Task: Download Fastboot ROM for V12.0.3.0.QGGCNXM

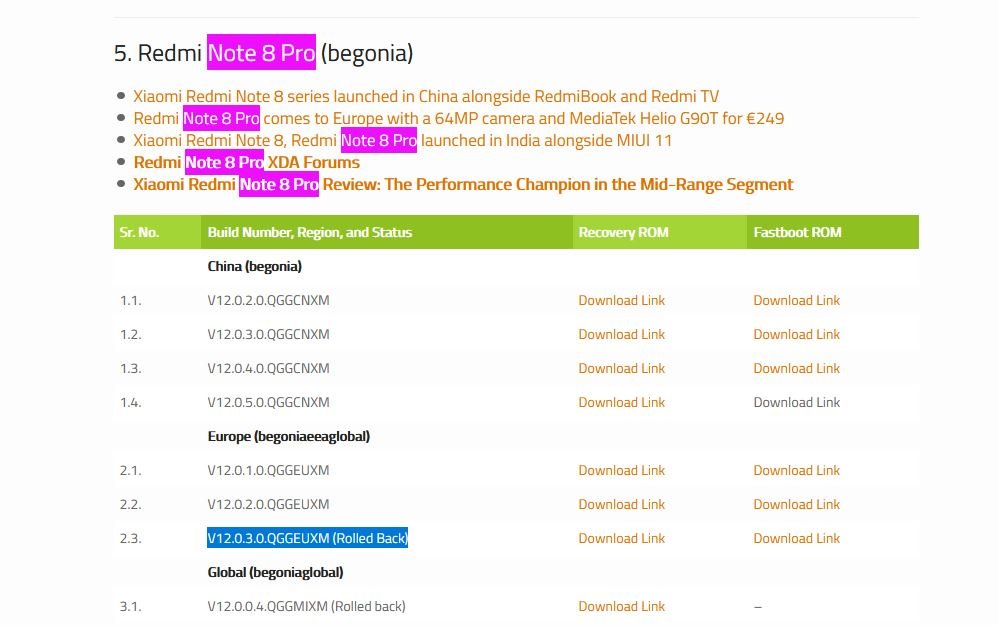Action: [x=796, y=334]
